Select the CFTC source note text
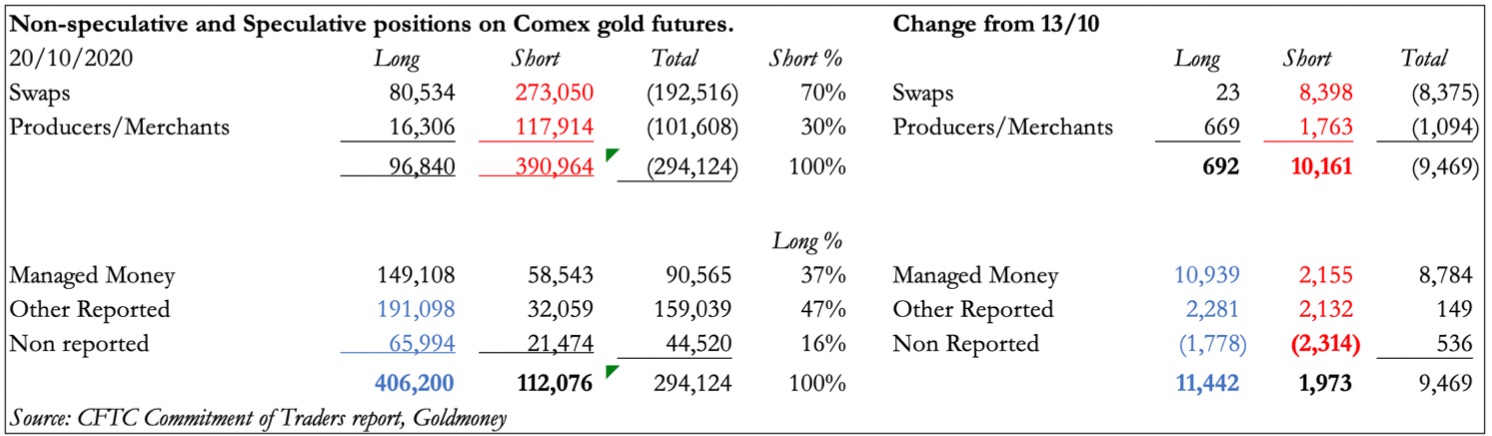The image size is (1492, 436). tap(257, 417)
